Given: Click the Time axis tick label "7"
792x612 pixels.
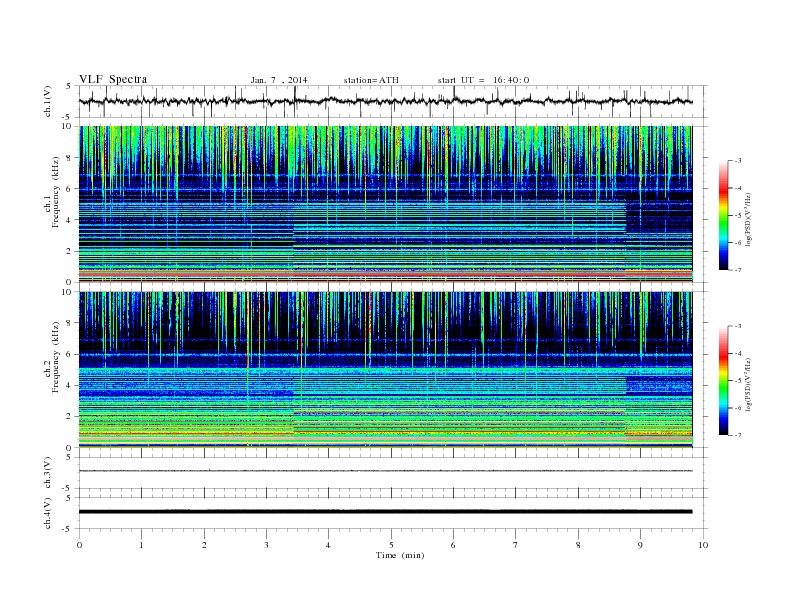Looking at the screenshot, I should point(516,545).
